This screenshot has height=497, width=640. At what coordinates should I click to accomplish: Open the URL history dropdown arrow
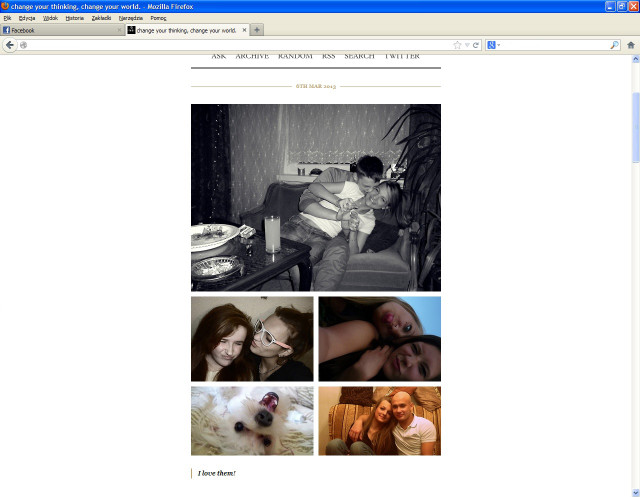pos(467,45)
